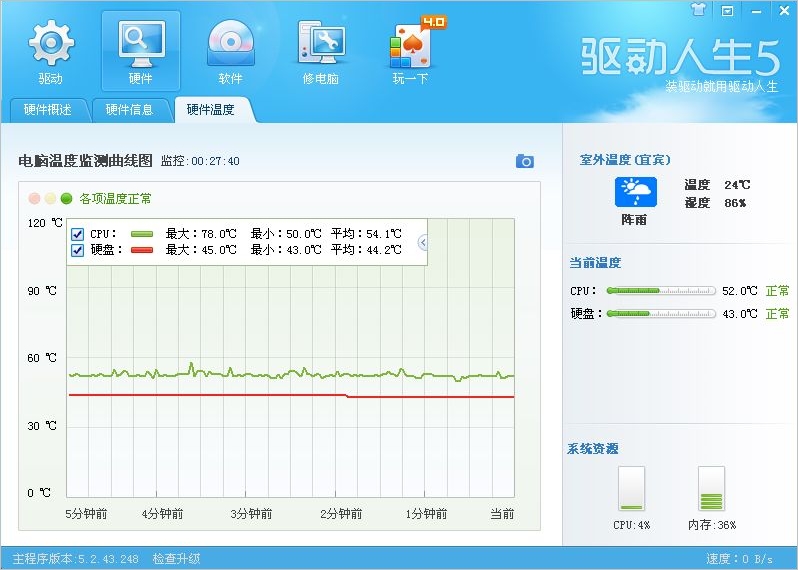Take a screenshot with the camera icon
This screenshot has height=570, width=798.
point(525,161)
